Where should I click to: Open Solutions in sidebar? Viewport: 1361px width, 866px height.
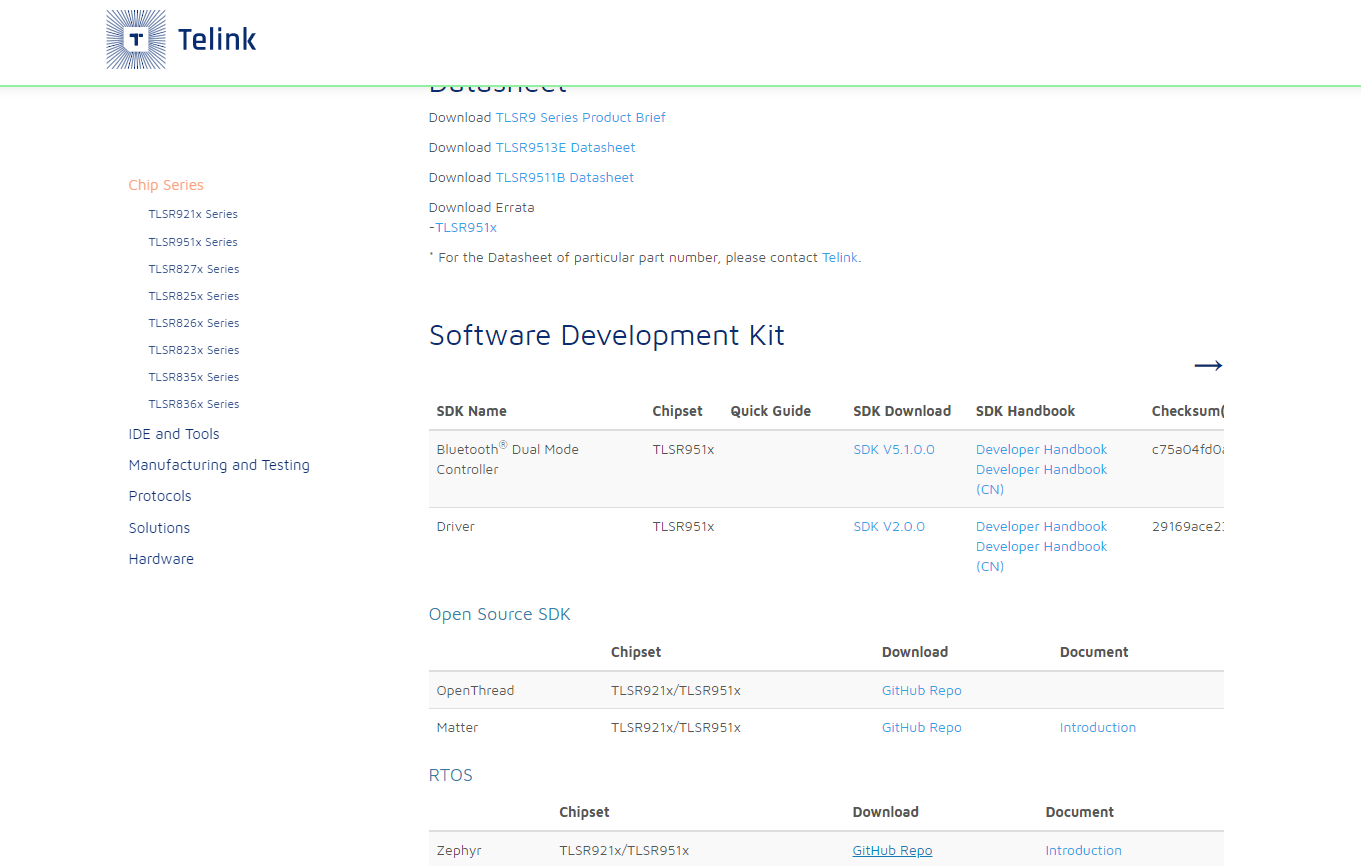(159, 528)
